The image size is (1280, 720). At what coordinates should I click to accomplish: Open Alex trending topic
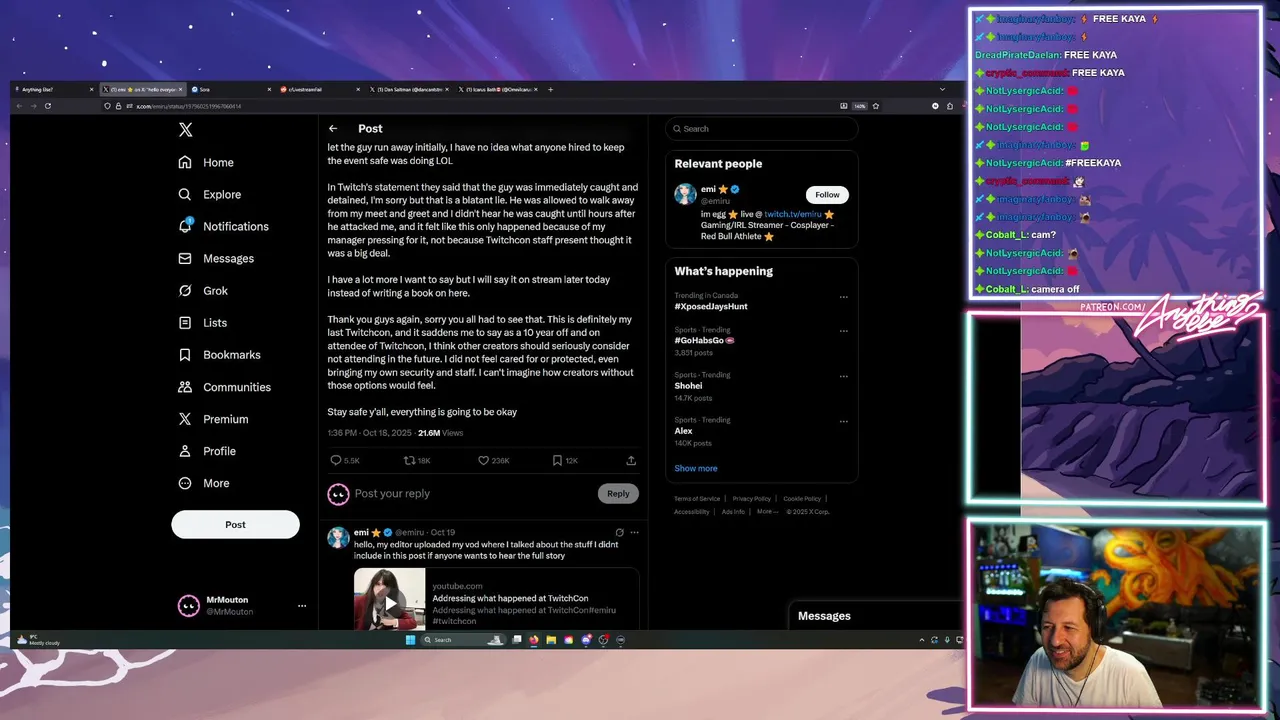pos(683,430)
